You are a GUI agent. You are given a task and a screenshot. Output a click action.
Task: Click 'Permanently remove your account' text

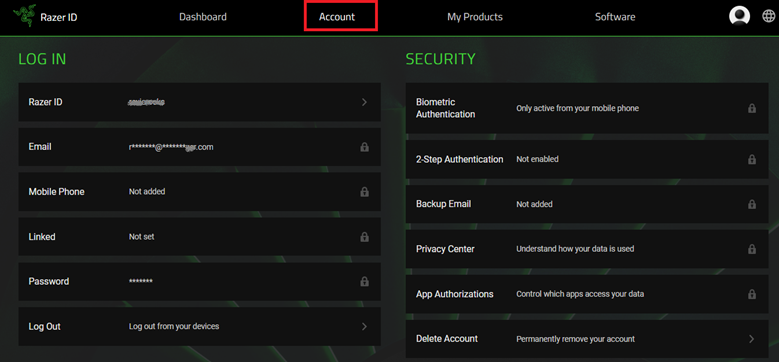575,339
